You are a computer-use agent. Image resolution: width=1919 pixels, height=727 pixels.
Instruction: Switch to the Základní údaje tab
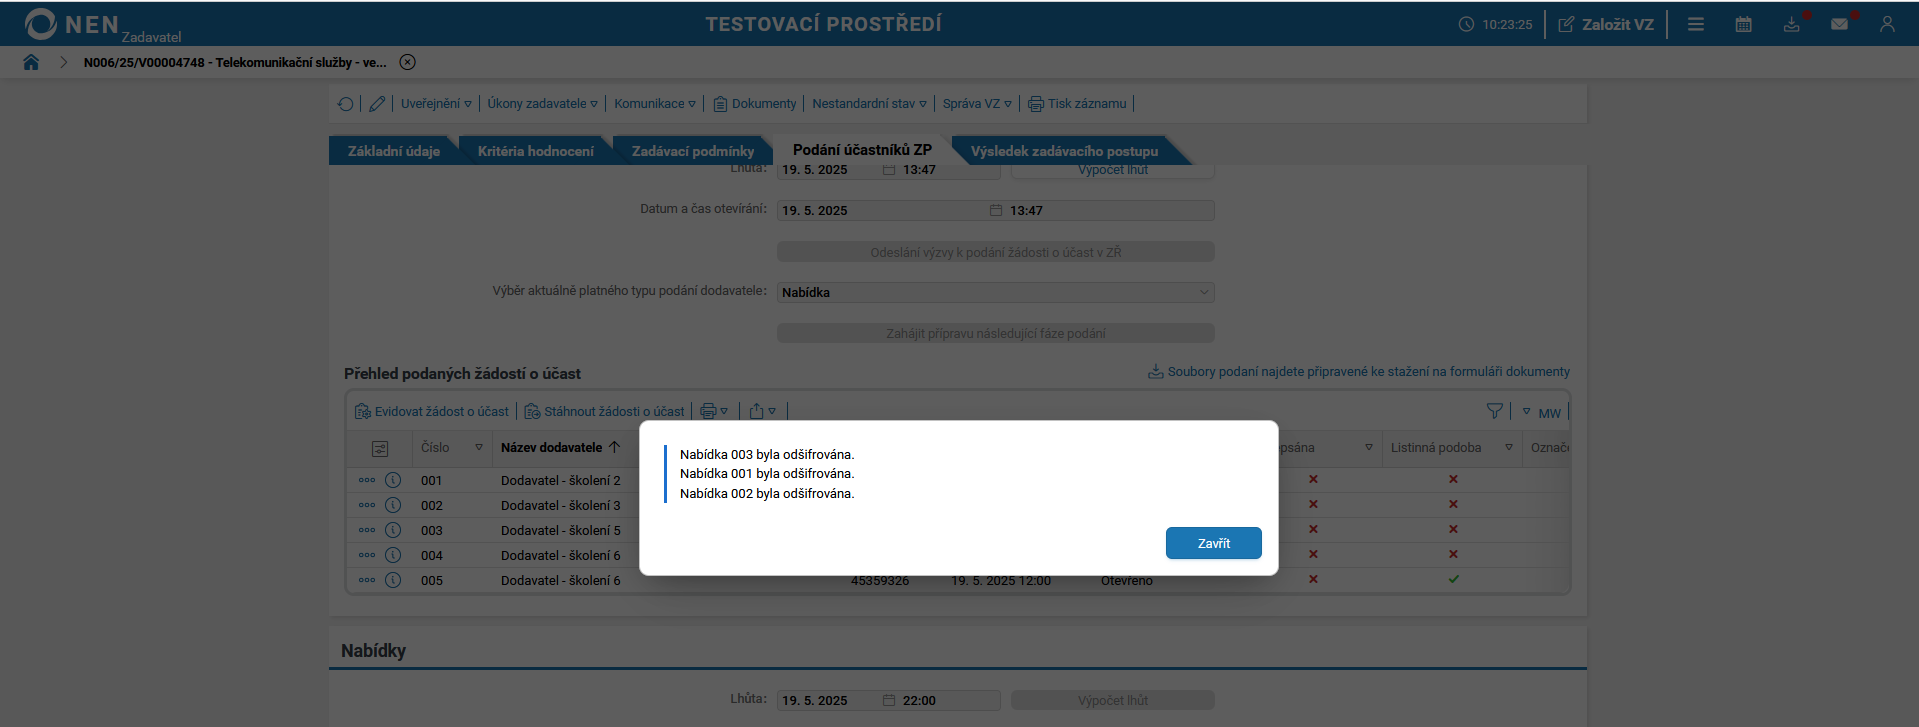(393, 151)
